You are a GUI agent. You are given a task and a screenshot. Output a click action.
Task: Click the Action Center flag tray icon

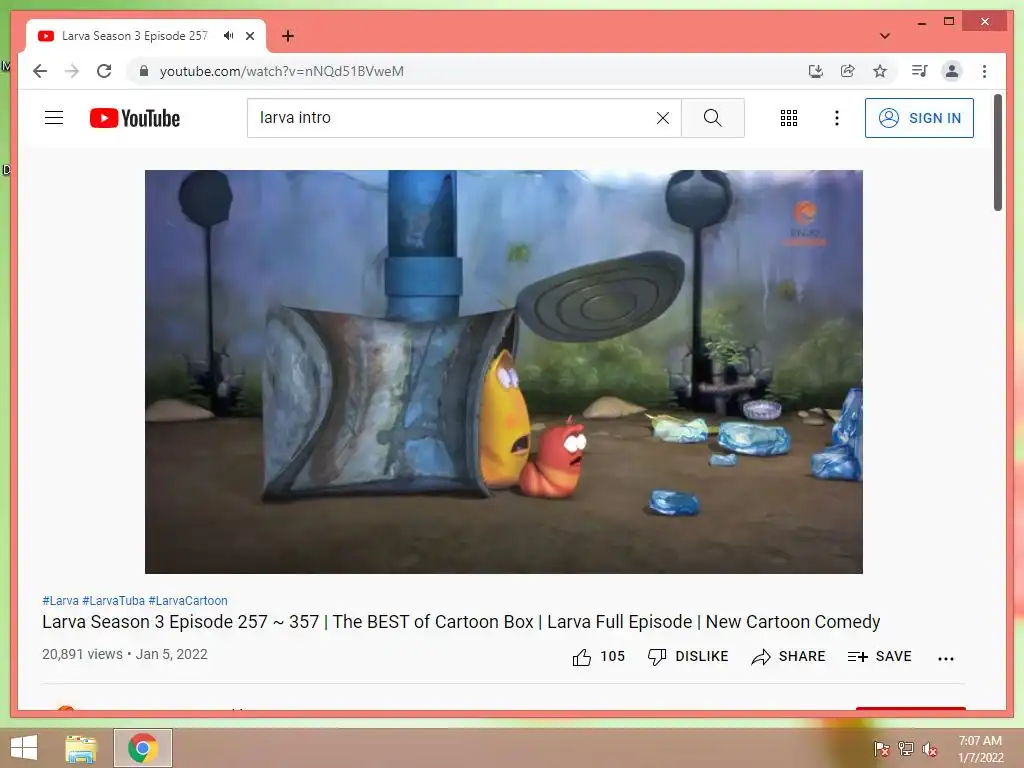[x=881, y=749]
